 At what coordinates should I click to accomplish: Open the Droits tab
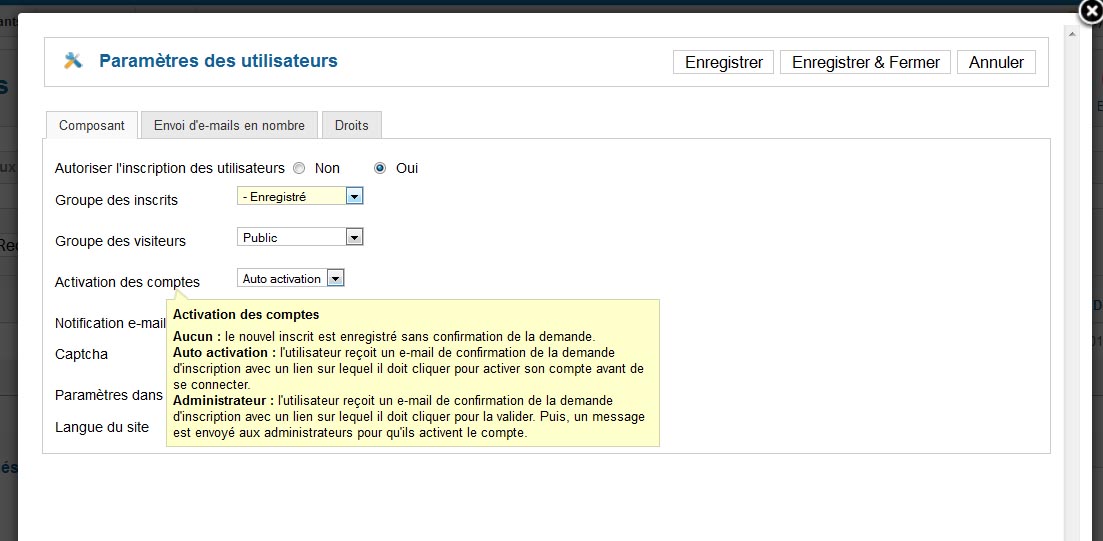(352, 125)
